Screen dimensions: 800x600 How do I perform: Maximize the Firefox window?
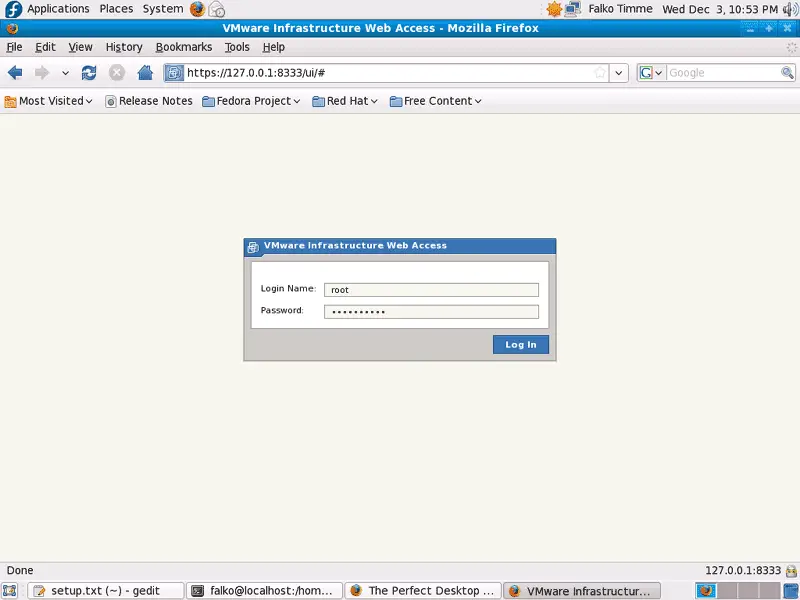(769, 28)
